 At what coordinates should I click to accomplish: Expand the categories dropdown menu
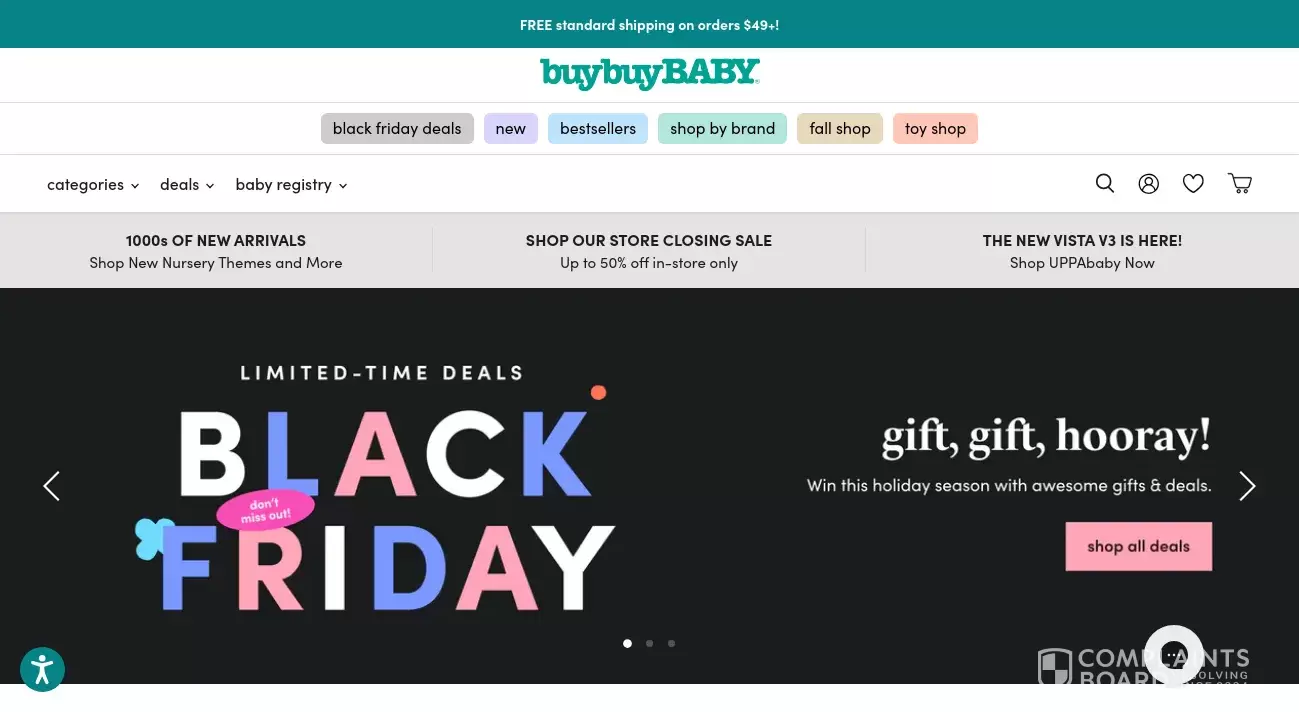(x=93, y=185)
